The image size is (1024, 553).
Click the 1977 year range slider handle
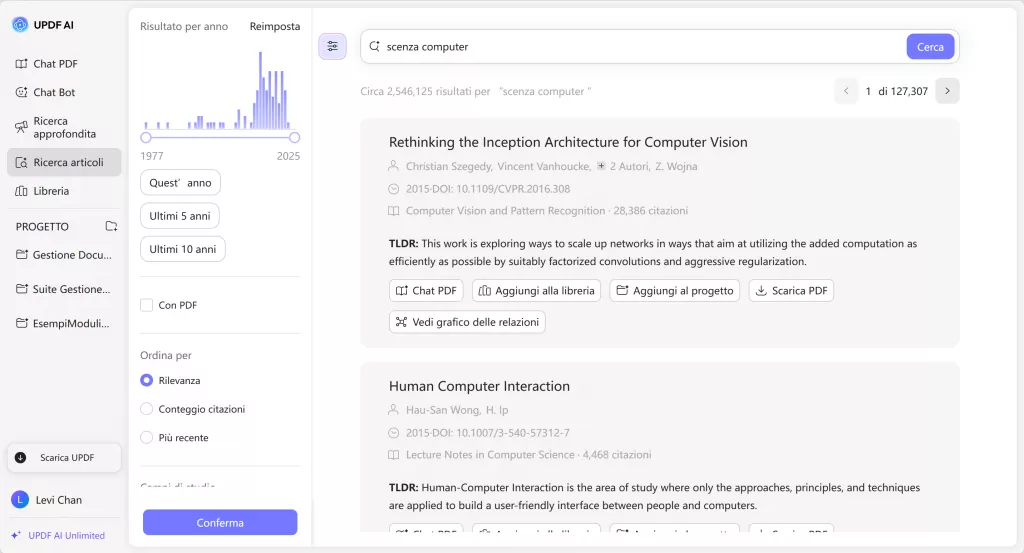146,138
